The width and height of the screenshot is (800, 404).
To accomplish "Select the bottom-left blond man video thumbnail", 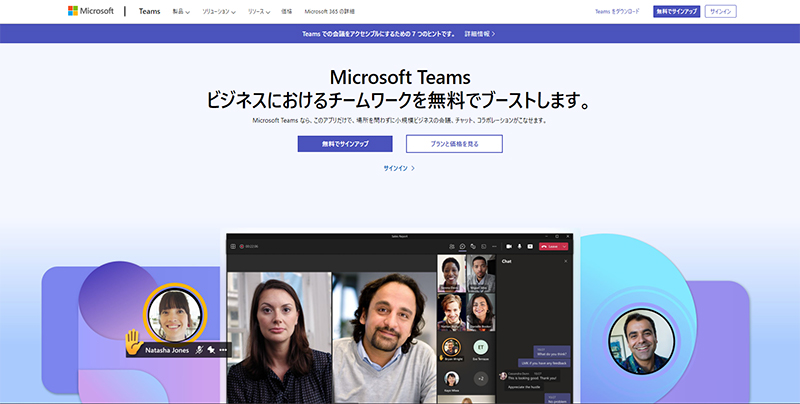I will (452, 312).
